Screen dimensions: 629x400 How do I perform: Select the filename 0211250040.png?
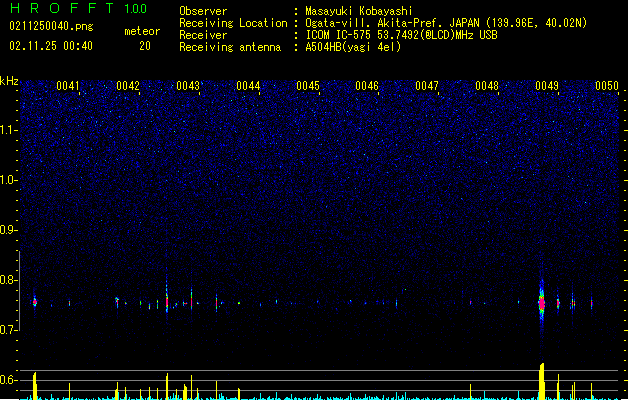point(51,26)
